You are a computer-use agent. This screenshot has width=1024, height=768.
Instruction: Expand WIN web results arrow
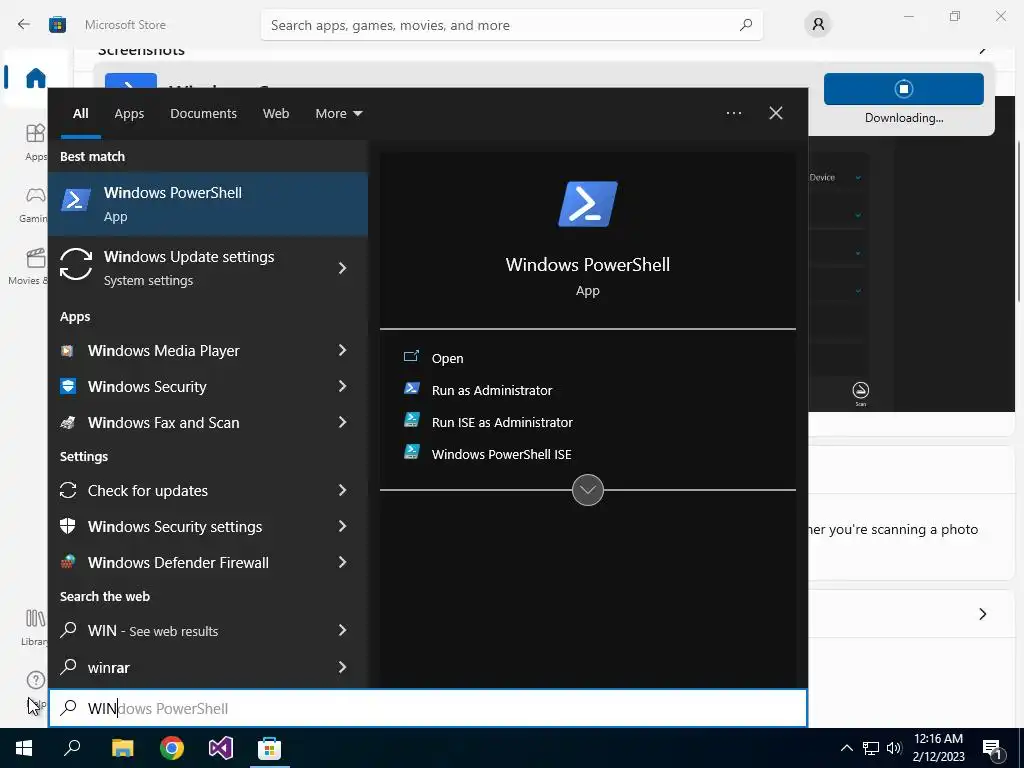pos(342,630)
